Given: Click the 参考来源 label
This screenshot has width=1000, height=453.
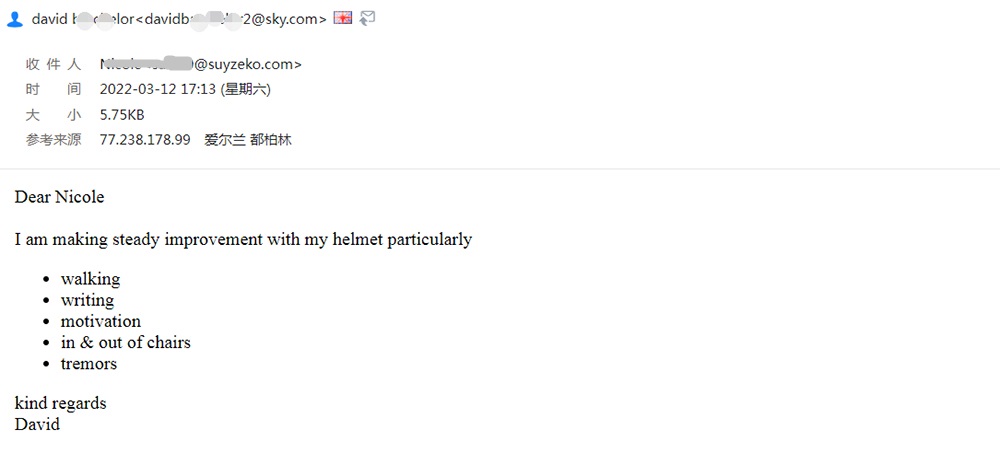Looking at the screenshot, I should coord(54,140).
